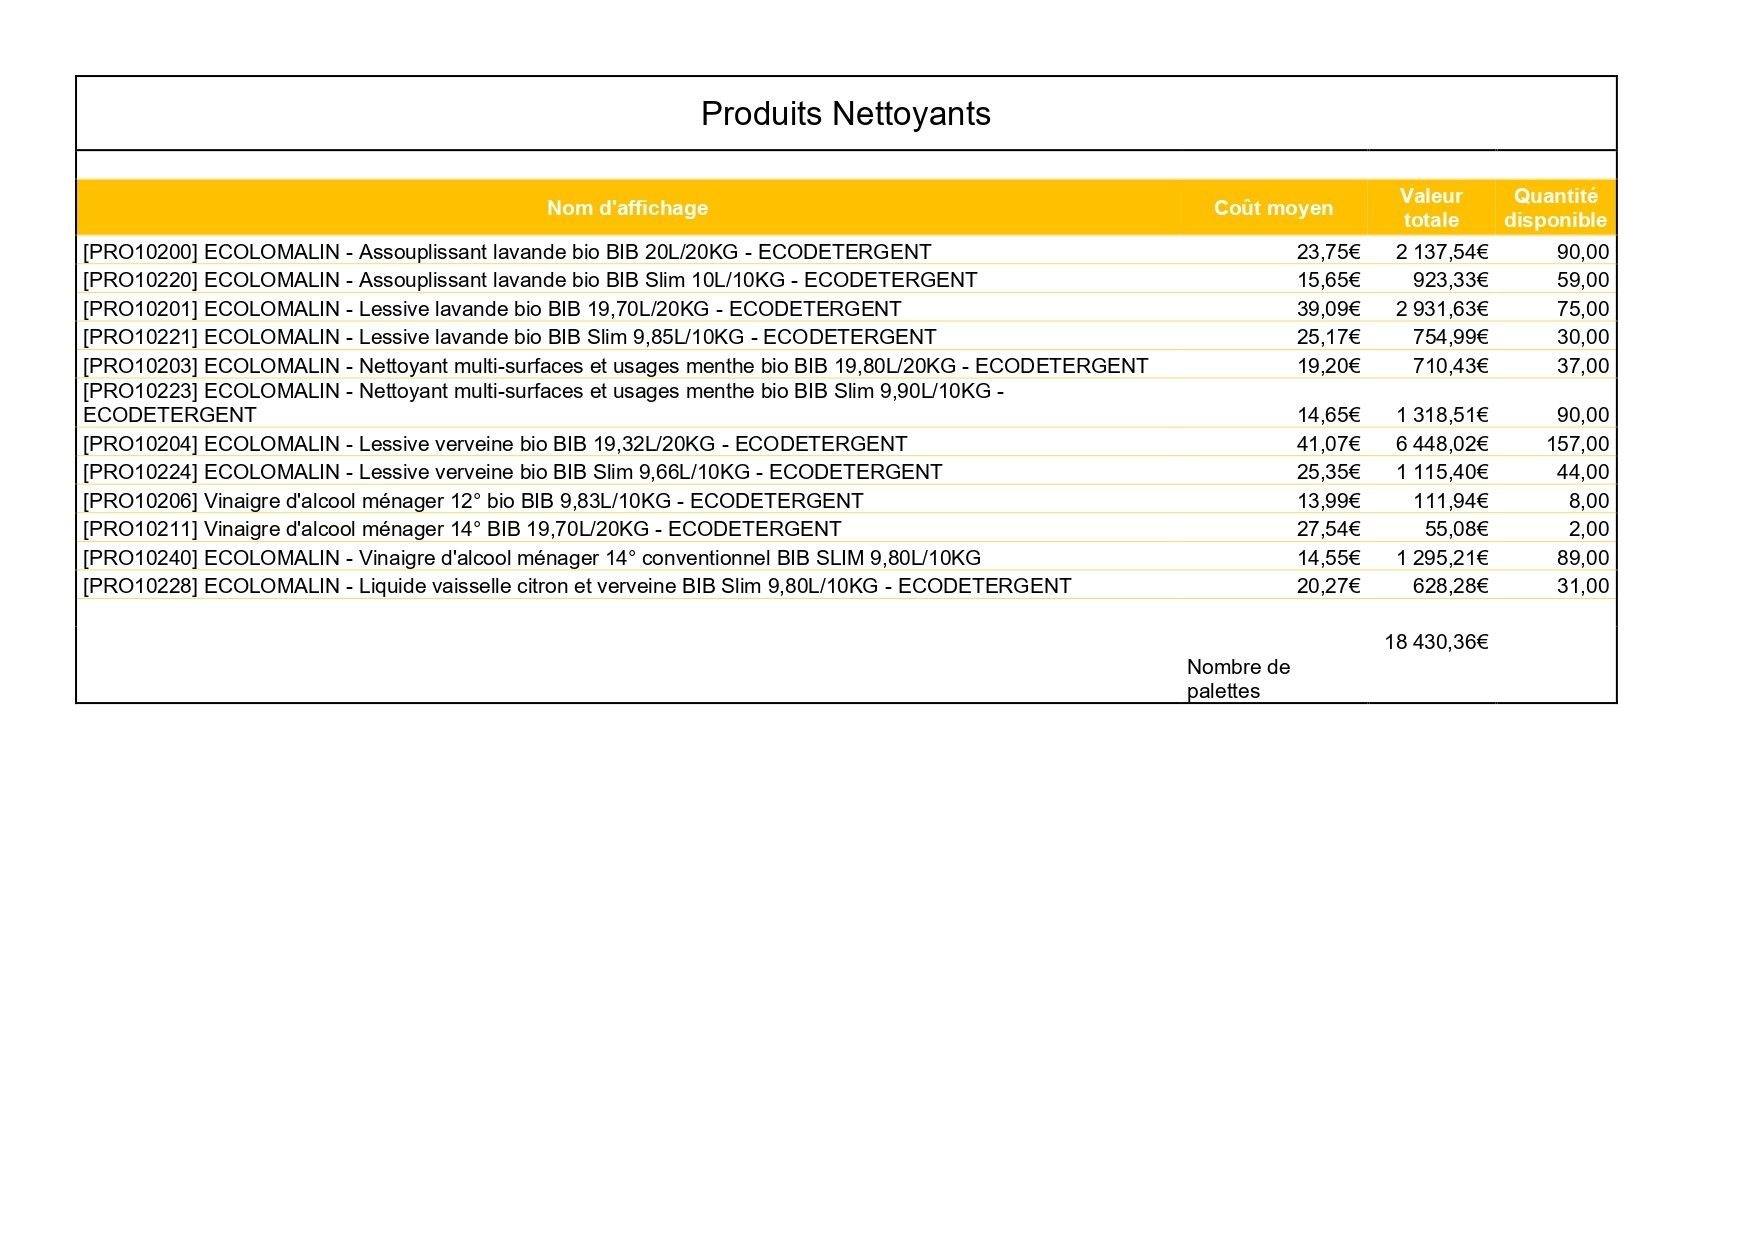The image size is (1755, 1241).
Task: Select the Coût moyen column header
Action: pos(1273,208)
